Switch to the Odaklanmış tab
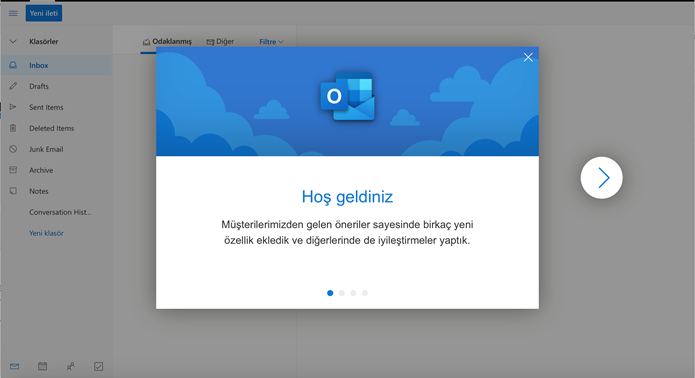Screen dimensions: 695x378 (167, 41)
